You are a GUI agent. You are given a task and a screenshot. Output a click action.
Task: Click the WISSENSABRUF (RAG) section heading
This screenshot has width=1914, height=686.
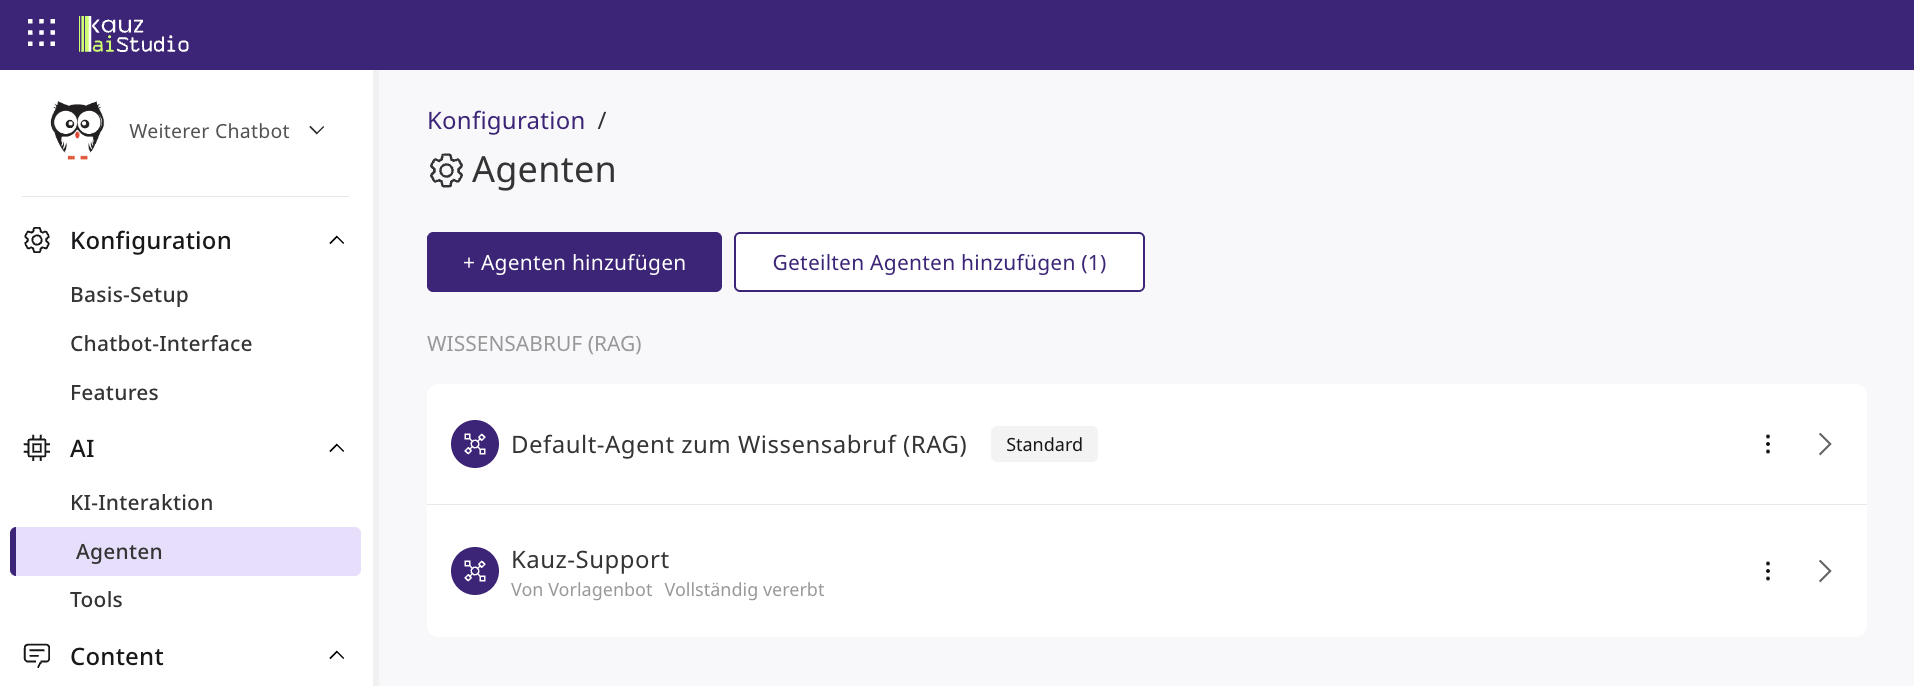(x=534, y=343)
